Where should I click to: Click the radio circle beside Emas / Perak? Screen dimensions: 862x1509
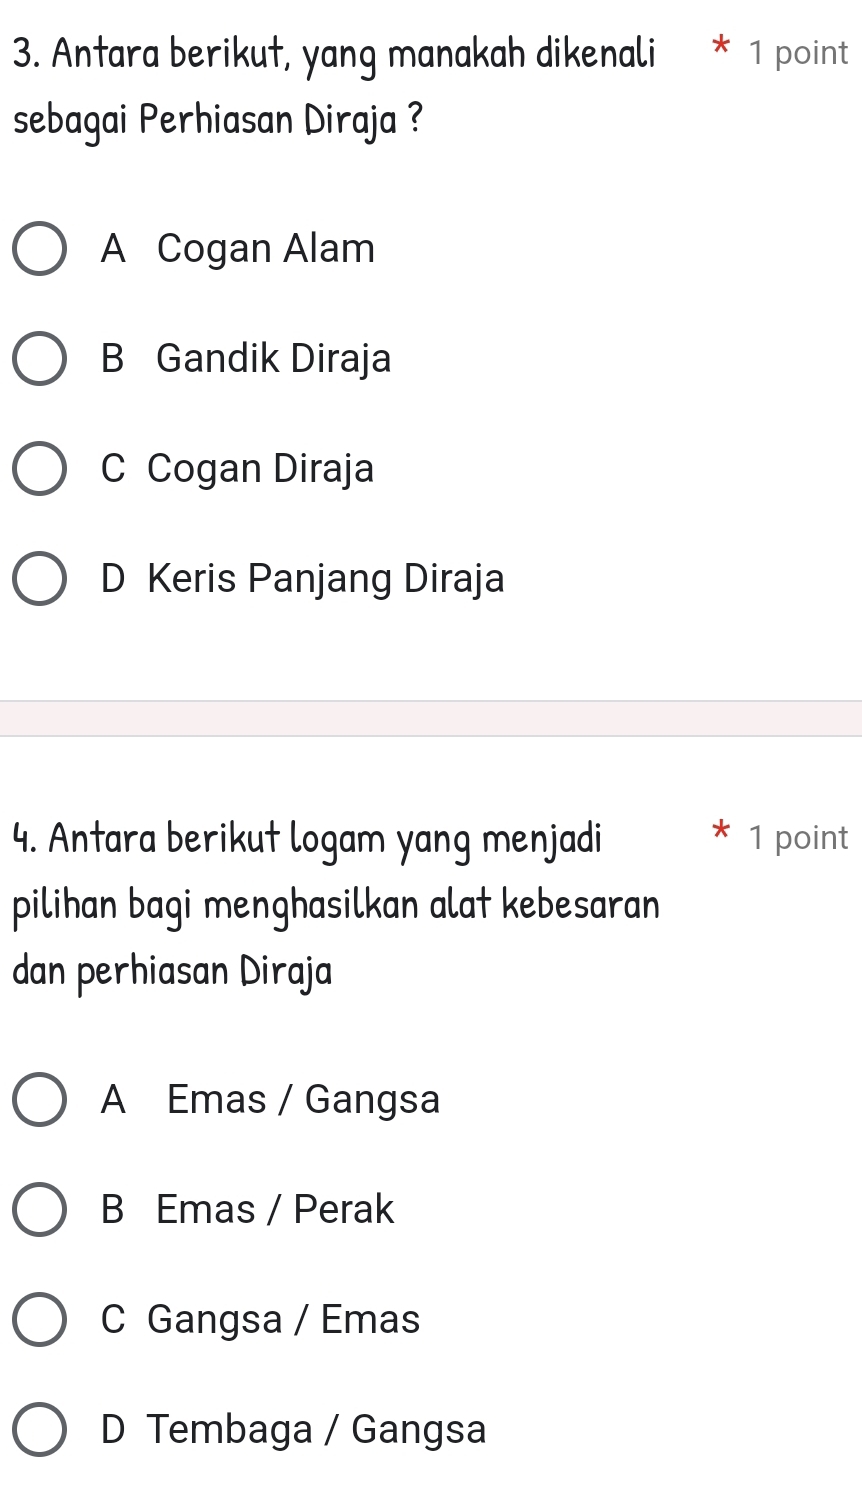tap(39, 1210)
